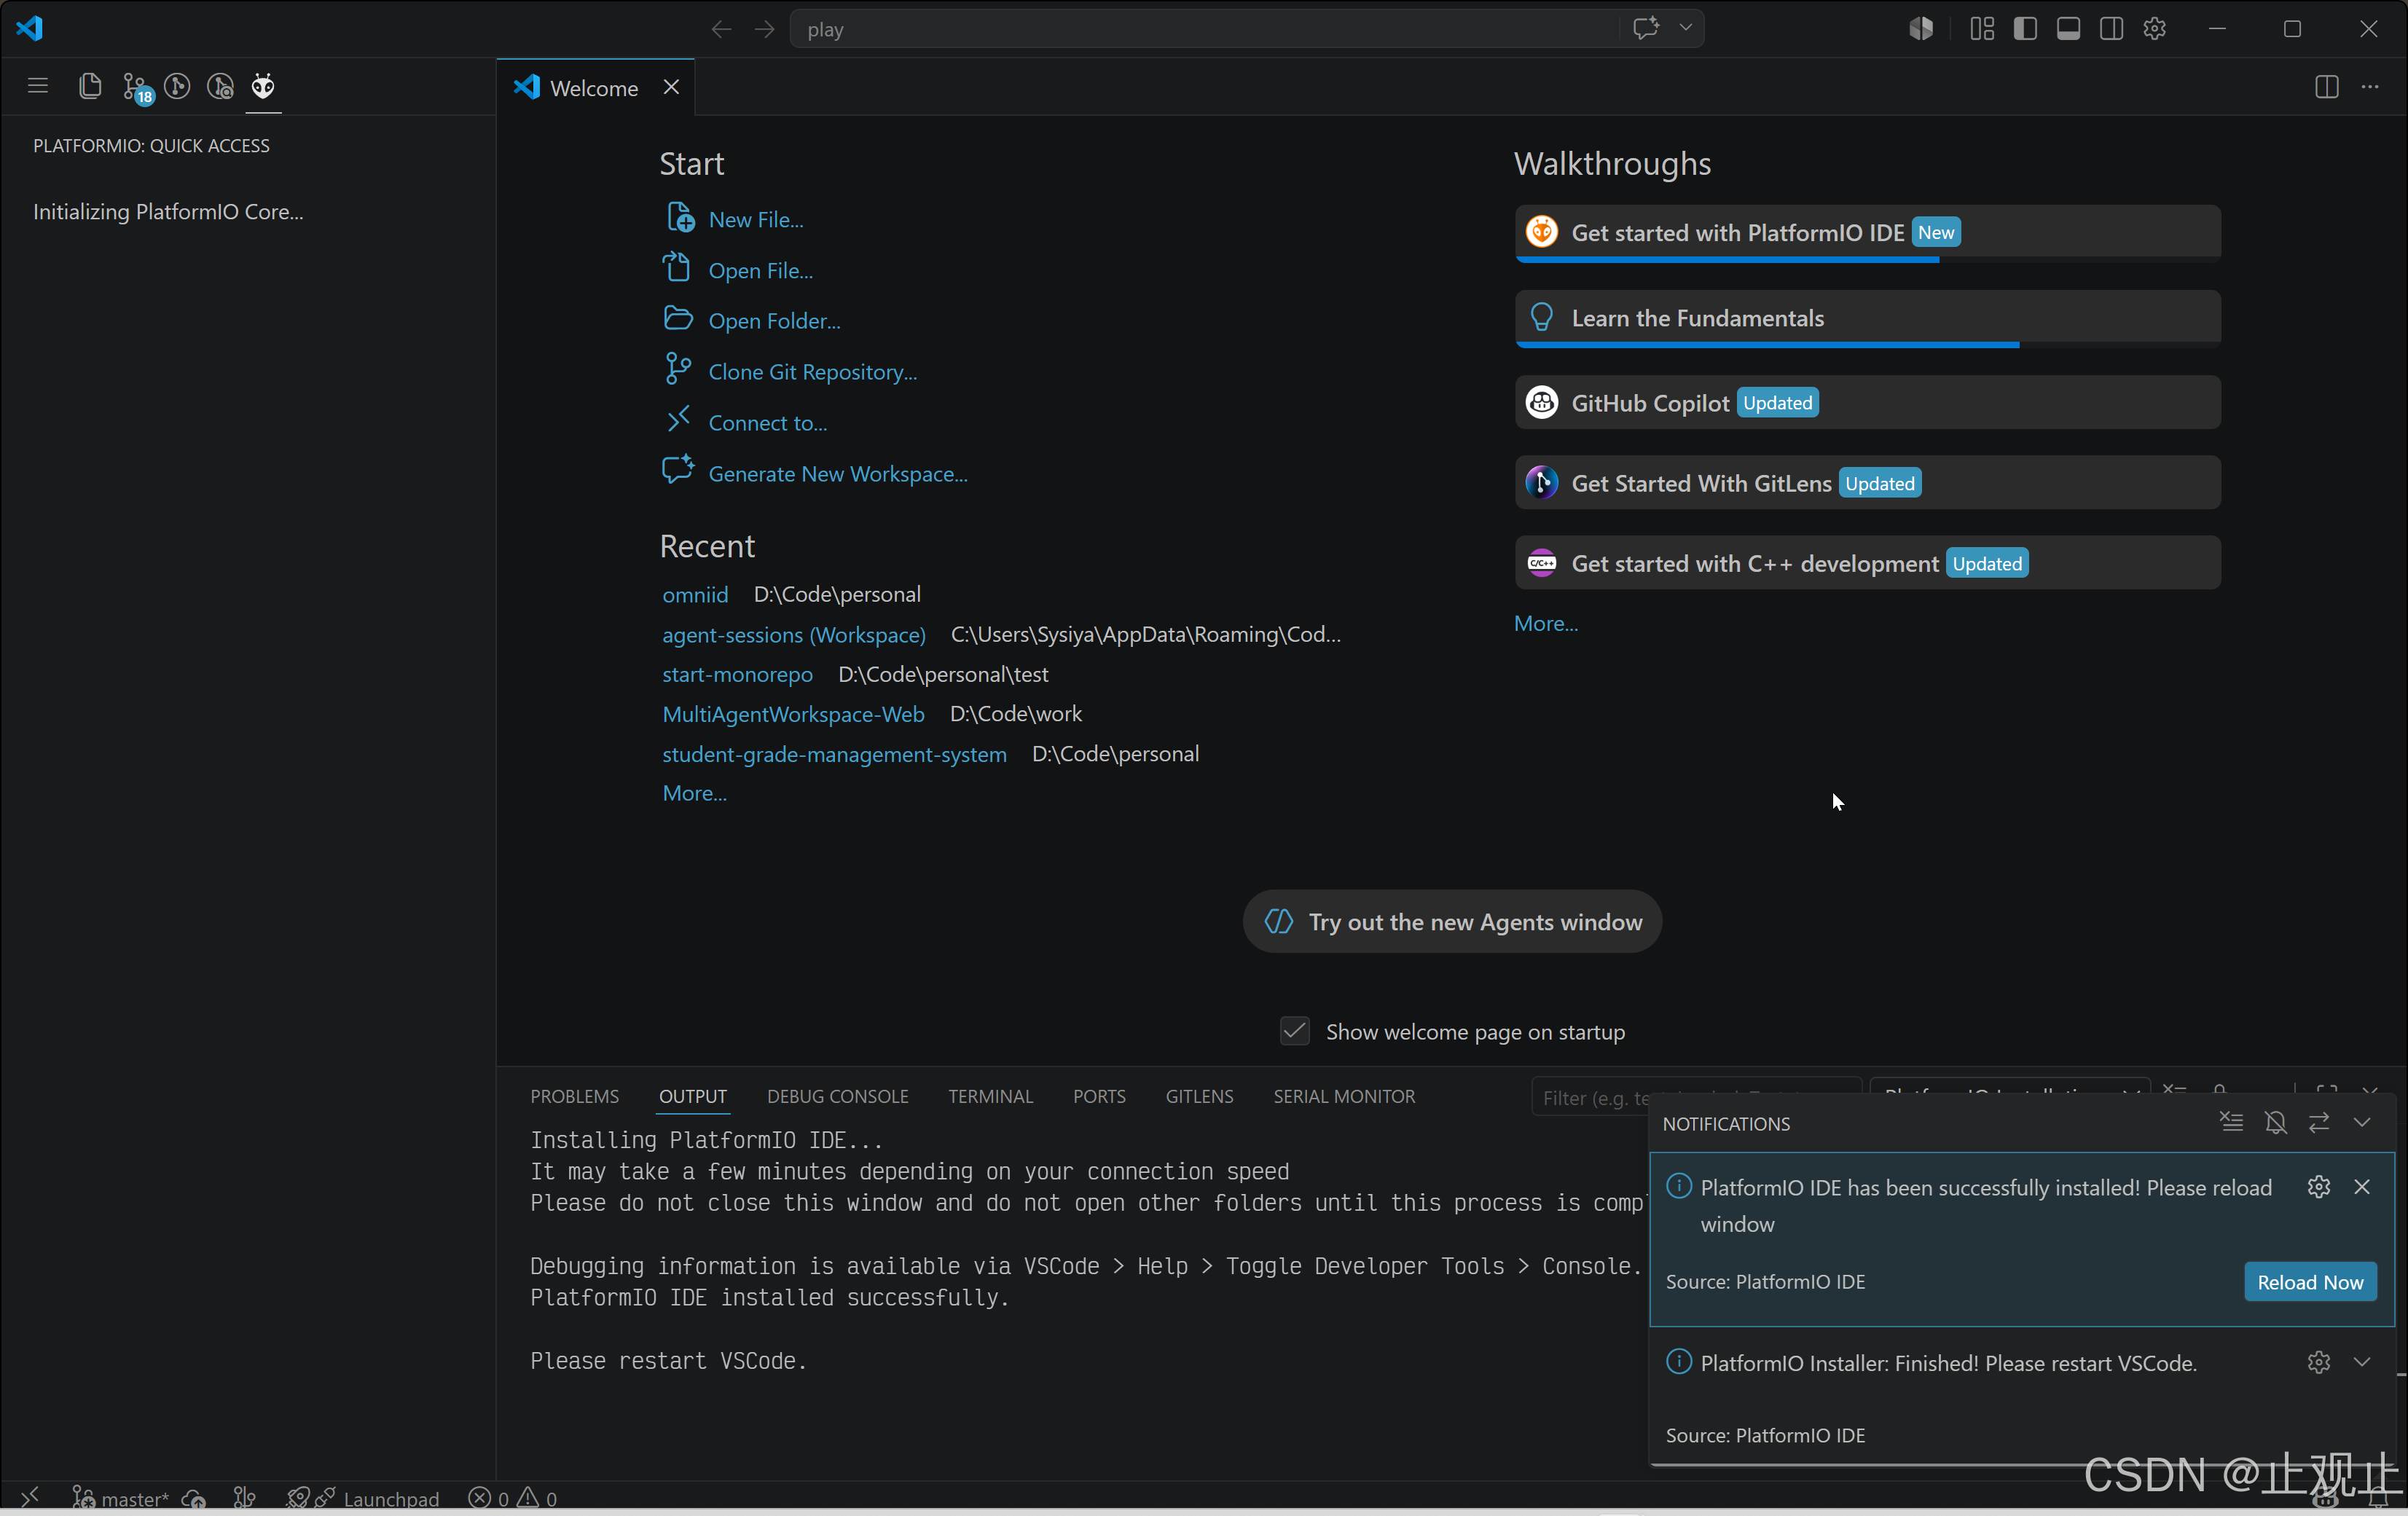Click the output Filter input field
Image resolution: width=2408 pixels, height=1516 pixels.
(x=1696, y=1097)
